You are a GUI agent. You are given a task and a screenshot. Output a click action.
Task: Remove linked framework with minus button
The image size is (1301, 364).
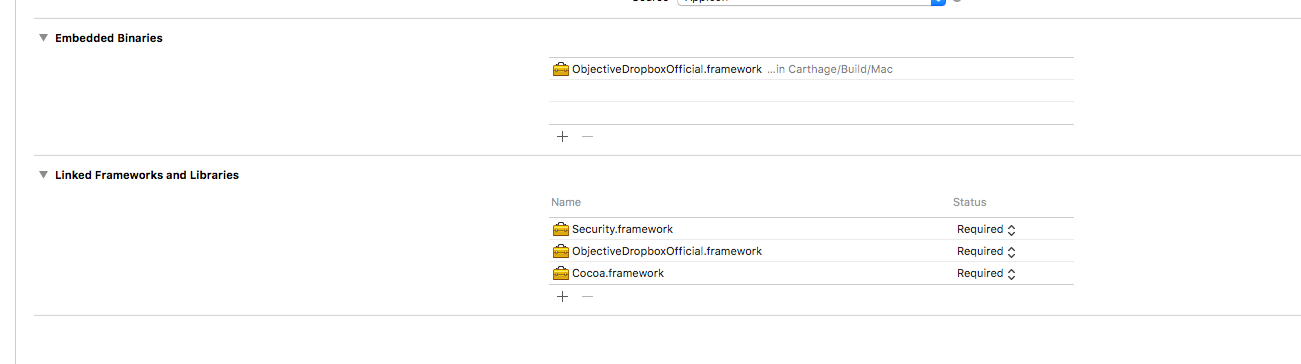pyautogui.click(x=587, y=296)
